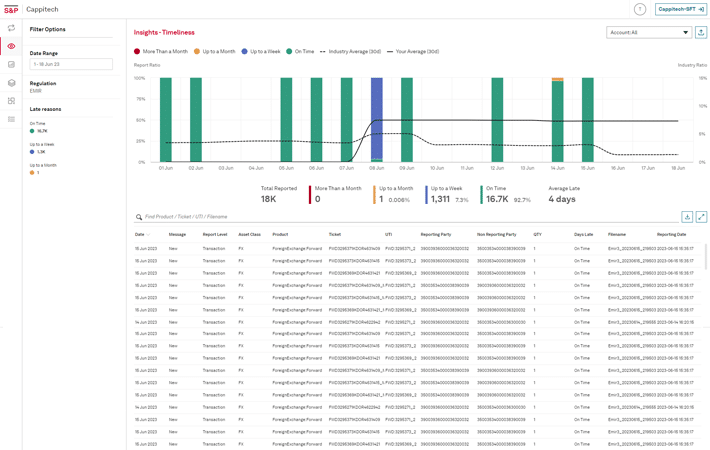Image resolution: width=710 pixels, height=450 pixels.
Task: Click the Regulation EMIR filter
Action: 43,87
